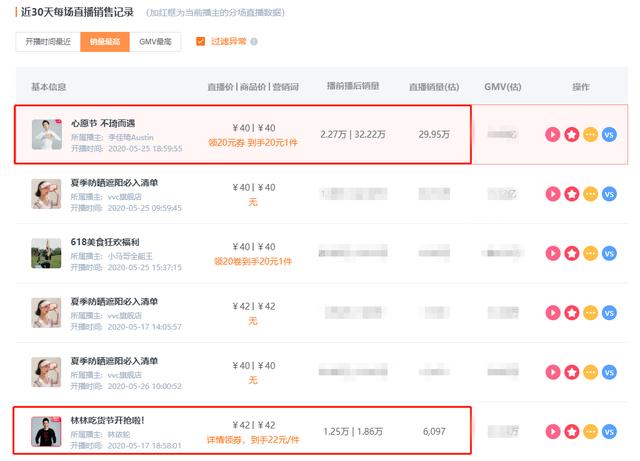Click the play icon in 心愿节 row
Viewport: 640px width, 461px height.
coord(553,134)
